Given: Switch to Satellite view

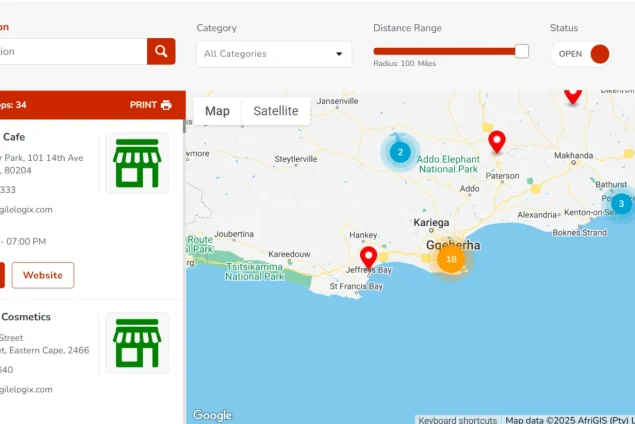Looking at the screenshot, I should click(276, 111).
